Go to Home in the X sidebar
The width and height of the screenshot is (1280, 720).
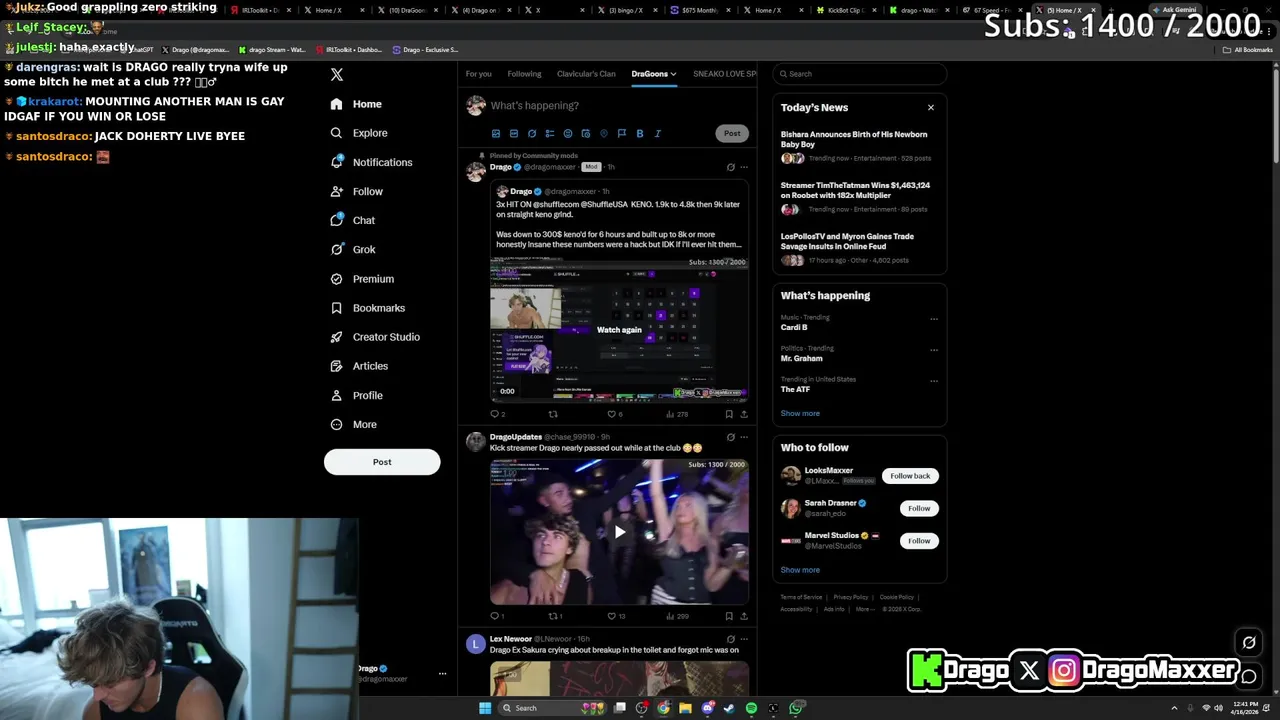coord(356,104)
